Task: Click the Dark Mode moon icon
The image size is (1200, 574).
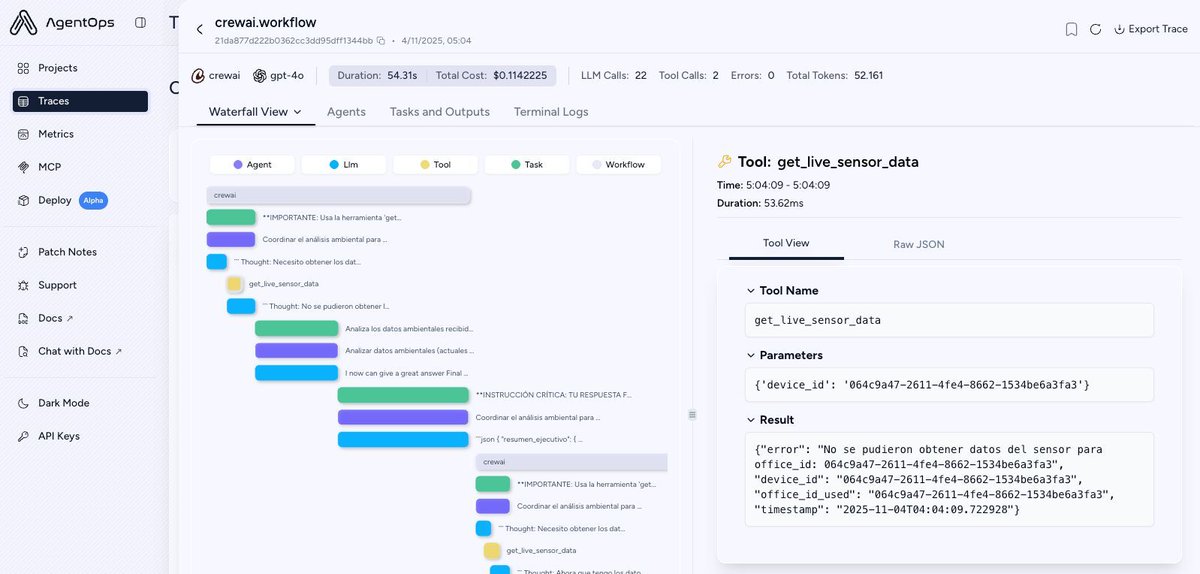Action: (25, 403)
